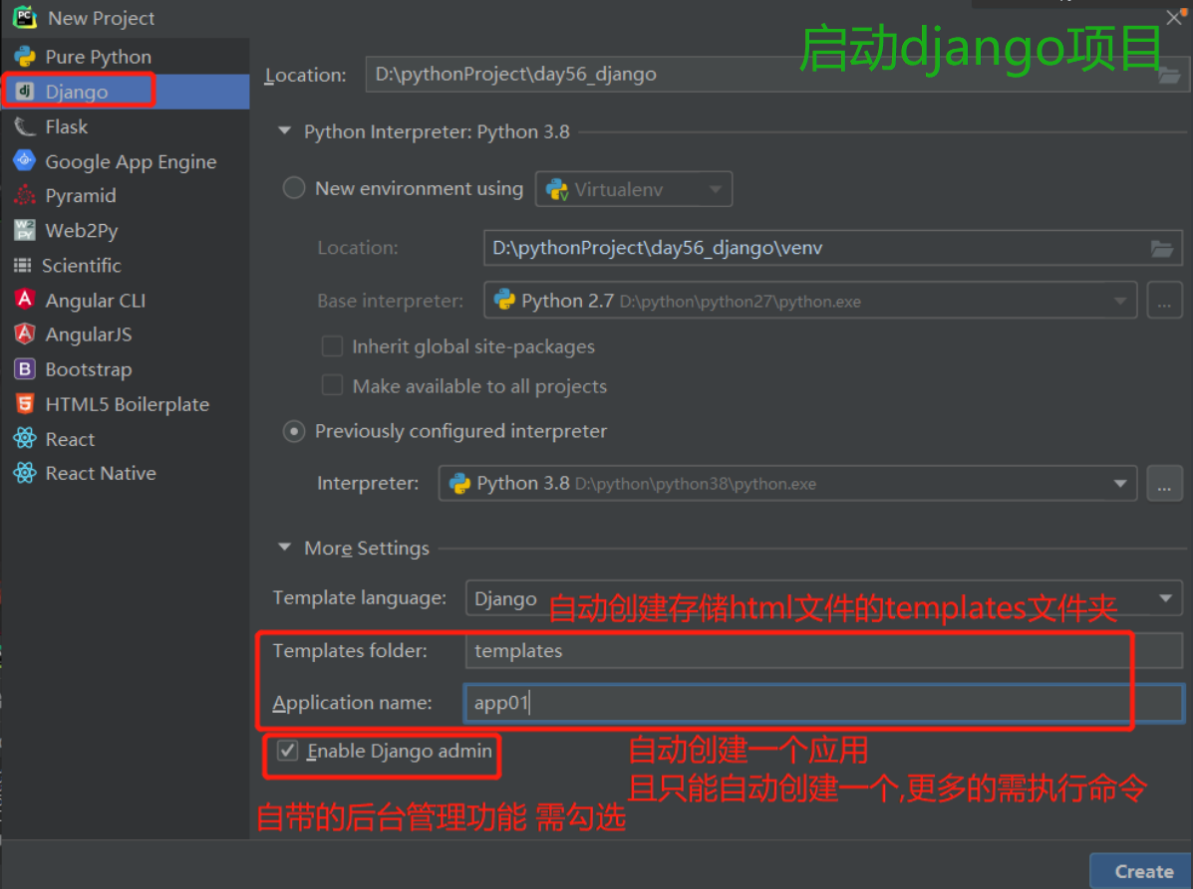Screen dimensions: 1193x889
Task: Select the React project type
Action: [126, 439]
